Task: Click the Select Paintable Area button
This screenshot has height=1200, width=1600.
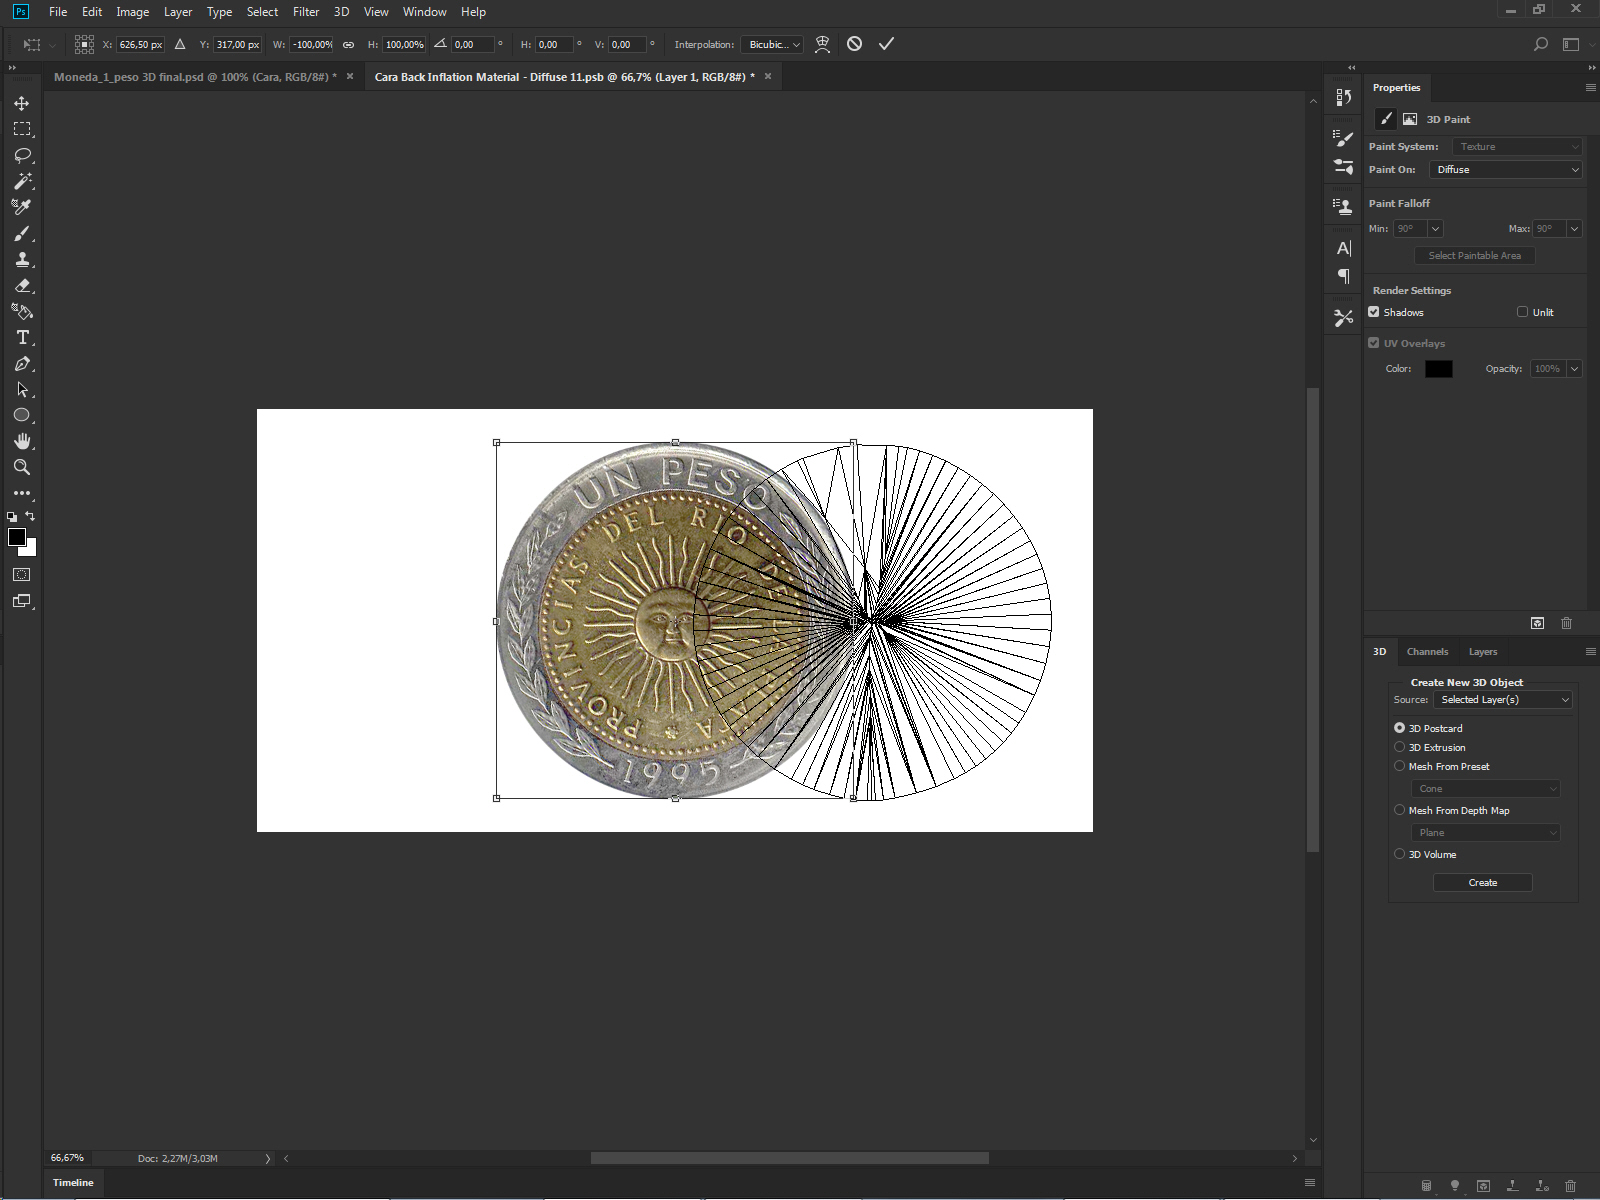Action: click(1474, 255)
